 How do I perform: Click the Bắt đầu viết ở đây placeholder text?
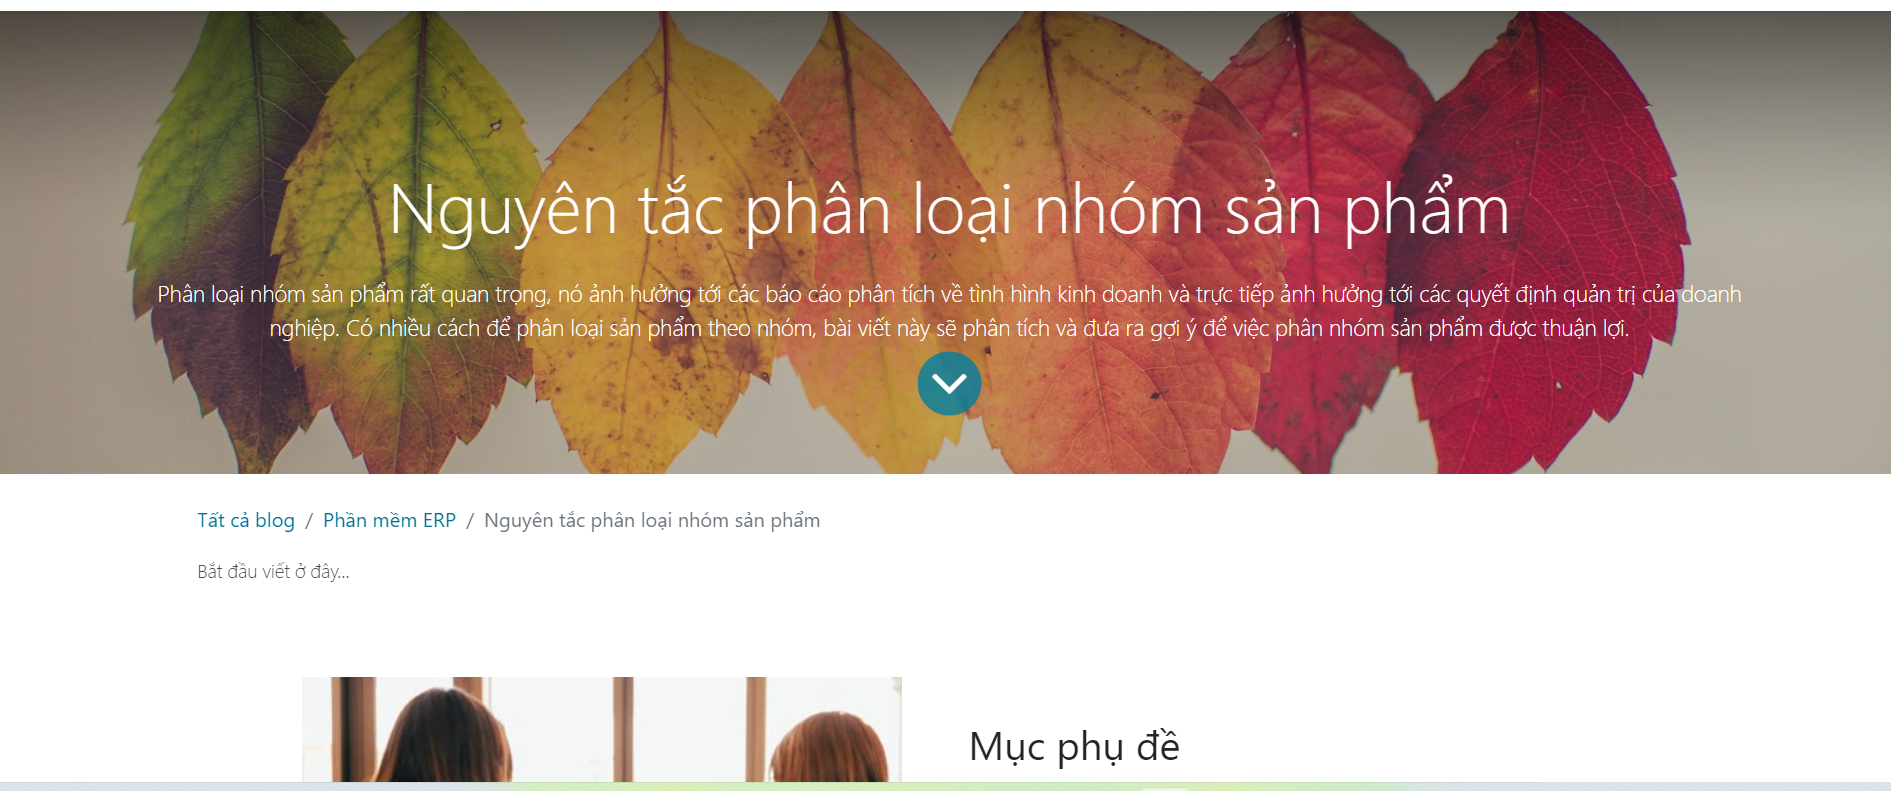[x=273, y=572]
